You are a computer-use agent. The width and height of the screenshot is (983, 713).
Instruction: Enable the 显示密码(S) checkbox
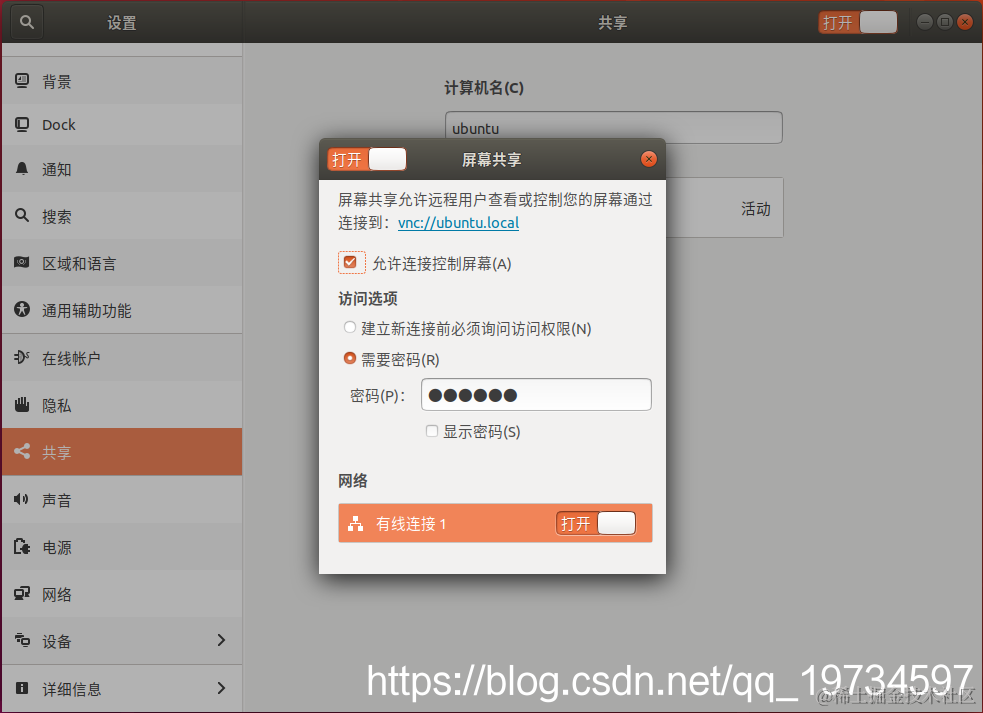point(431,431)
